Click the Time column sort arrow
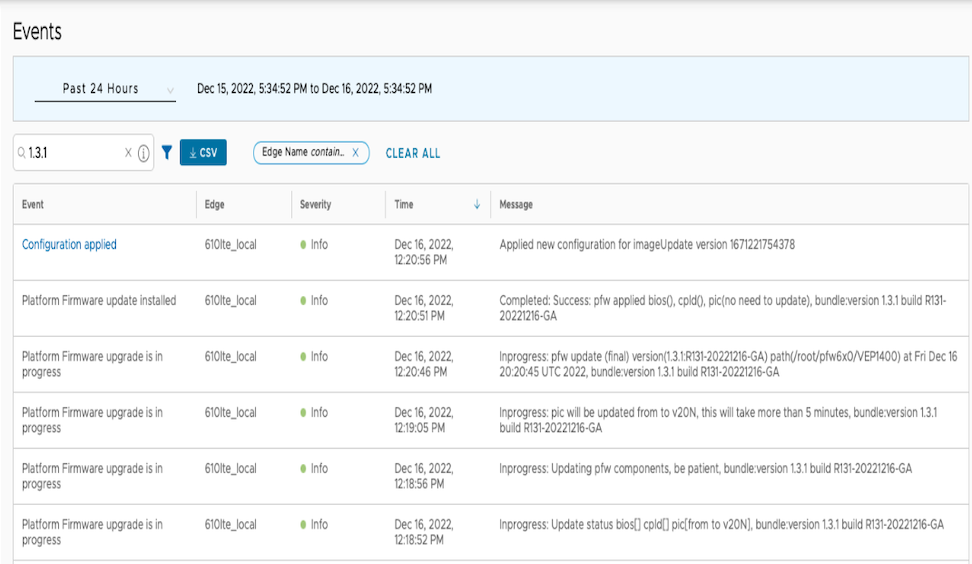972x564 pixels. click(477, 204)
